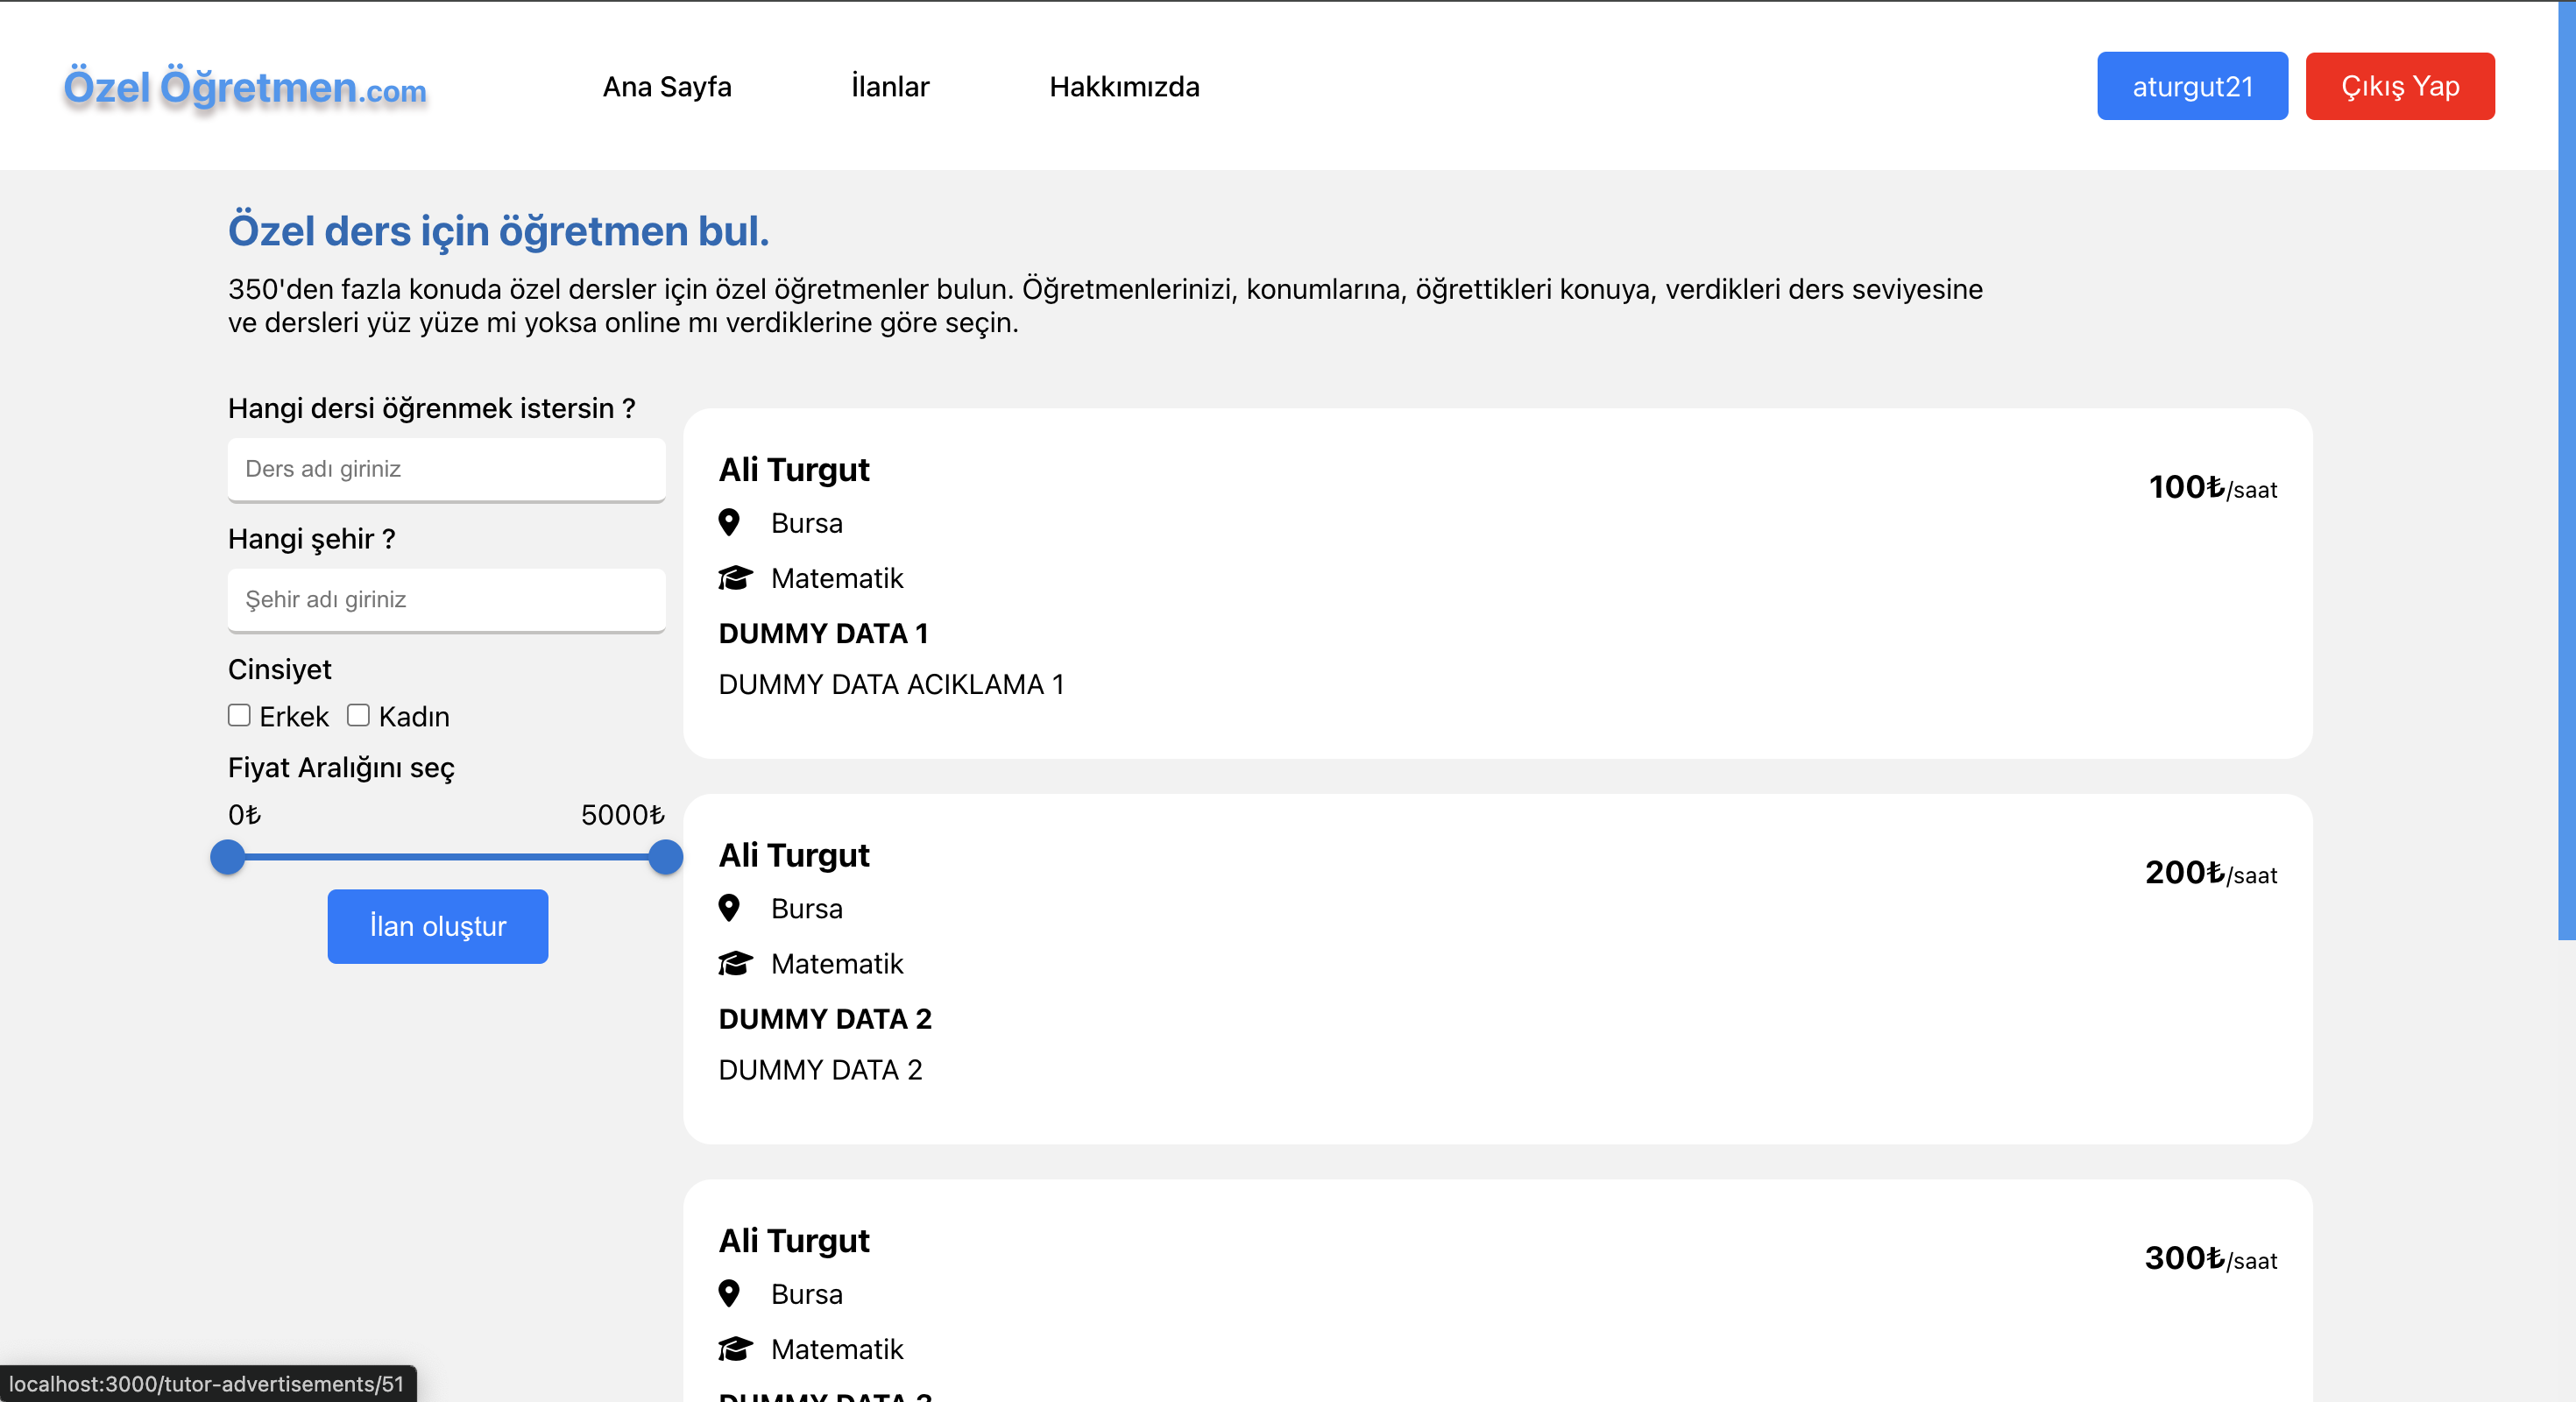
Task: Click Matematik subject in 100₺ card
Action: [837, 578]
